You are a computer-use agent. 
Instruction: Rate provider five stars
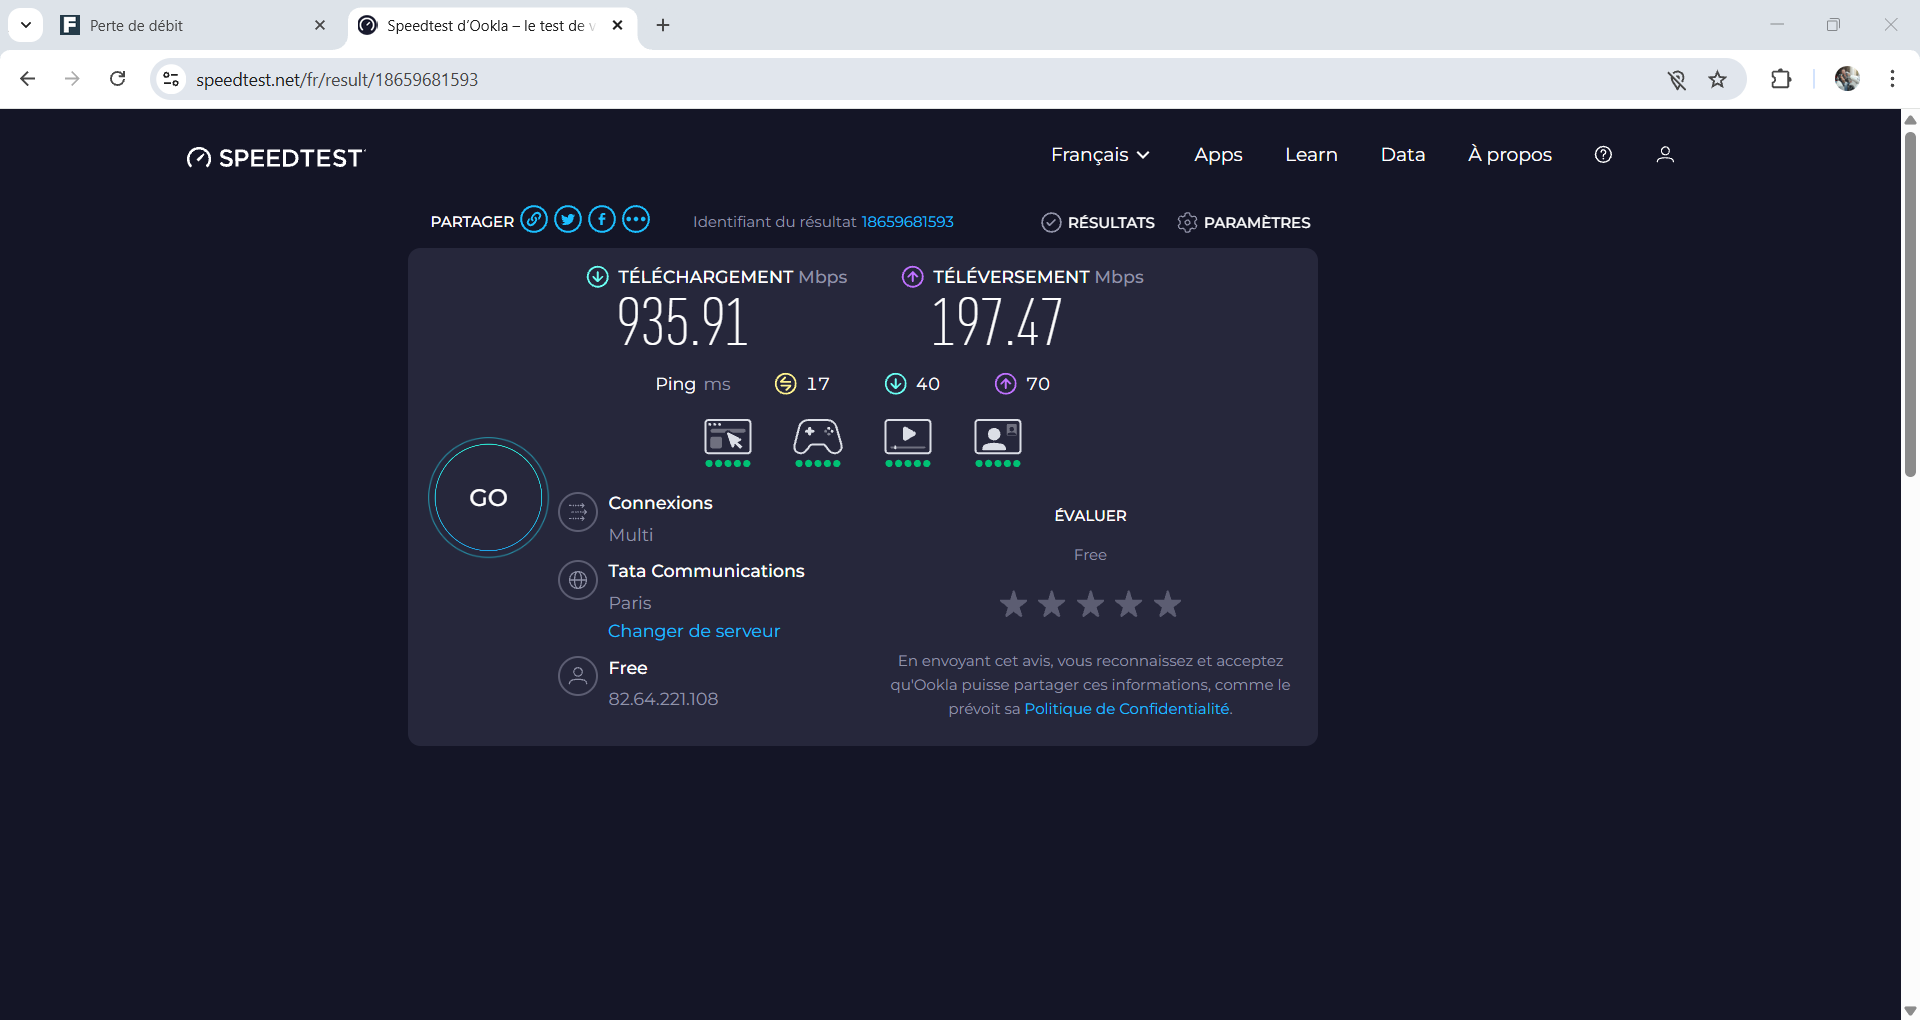1167,604
